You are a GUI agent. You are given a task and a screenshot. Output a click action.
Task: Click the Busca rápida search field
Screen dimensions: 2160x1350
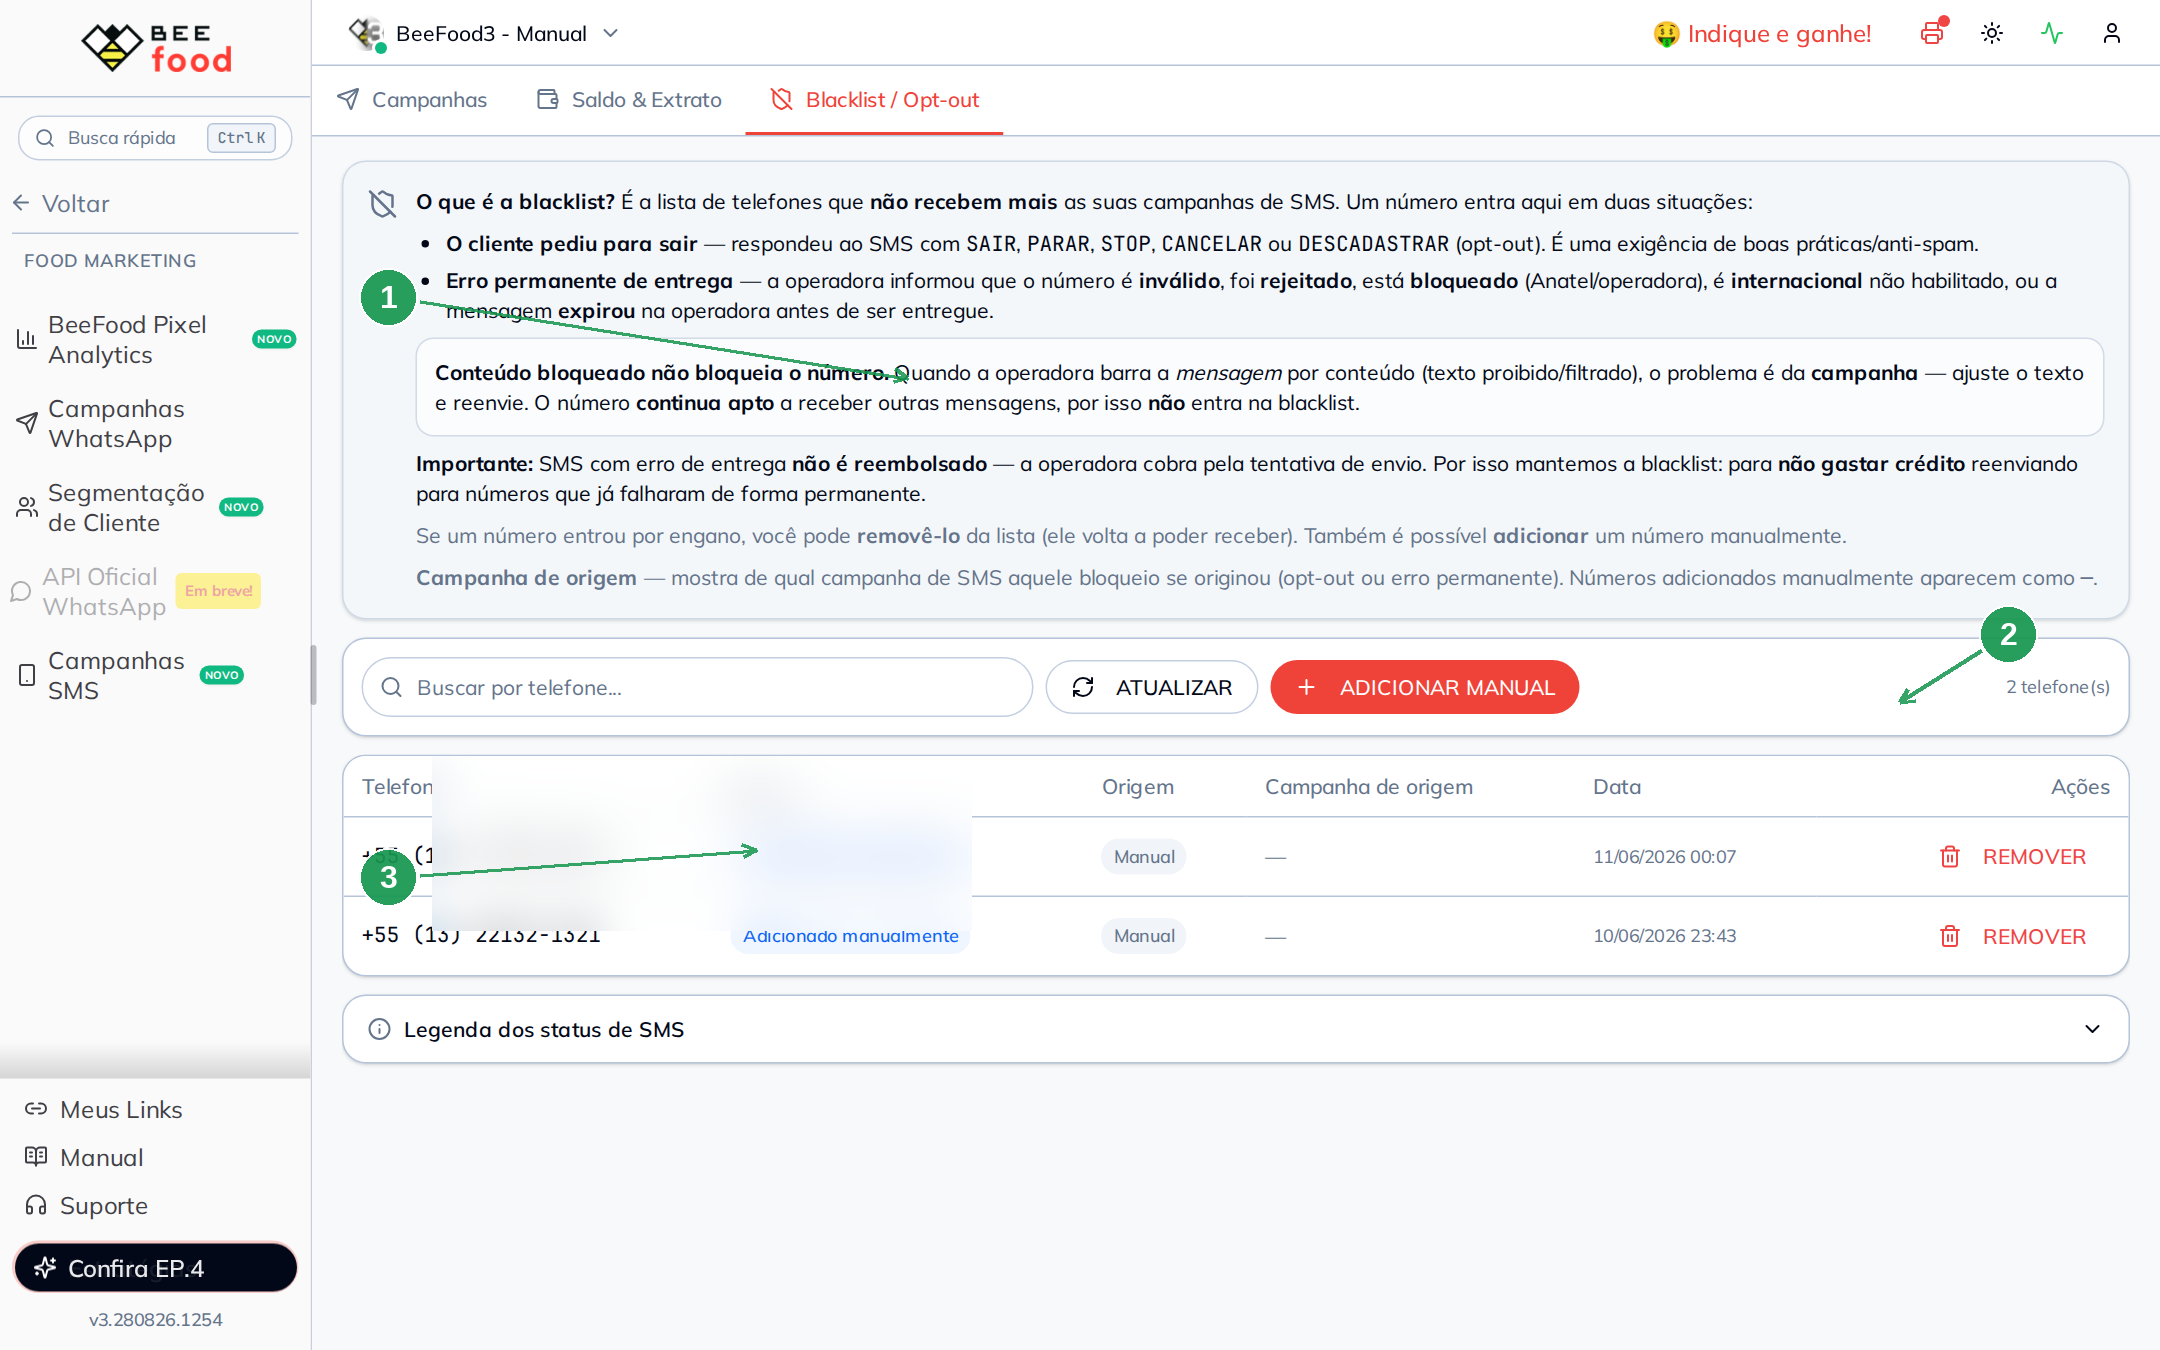(x=155, y=138)
